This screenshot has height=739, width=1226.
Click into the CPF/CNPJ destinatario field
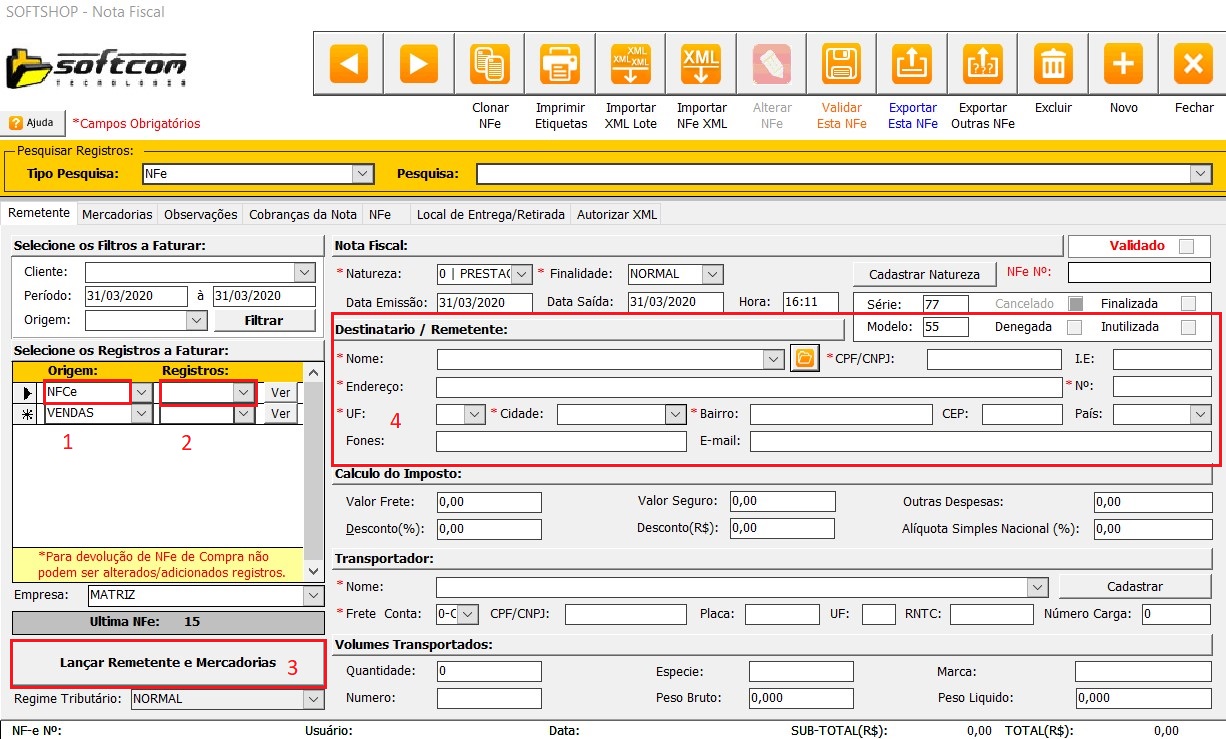[994, 359]
